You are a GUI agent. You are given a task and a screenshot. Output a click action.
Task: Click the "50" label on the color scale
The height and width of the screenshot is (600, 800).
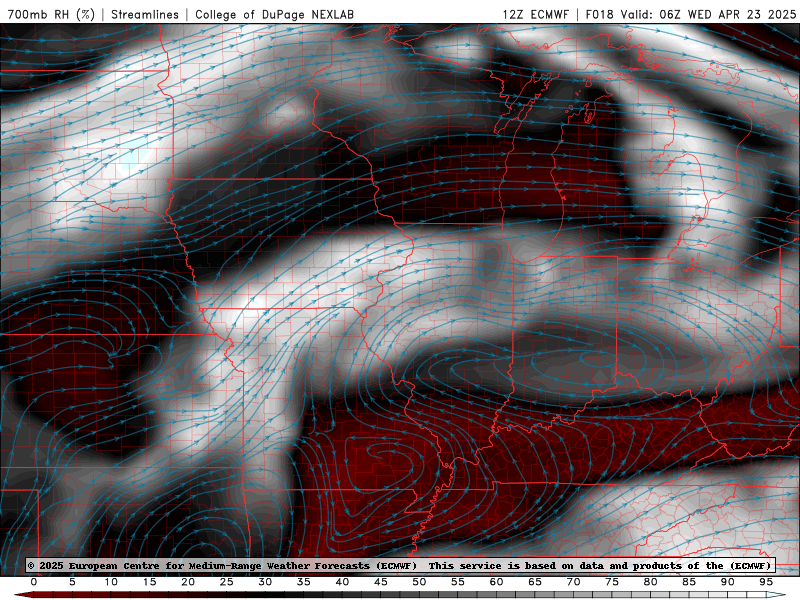click(x=419, y=582)
